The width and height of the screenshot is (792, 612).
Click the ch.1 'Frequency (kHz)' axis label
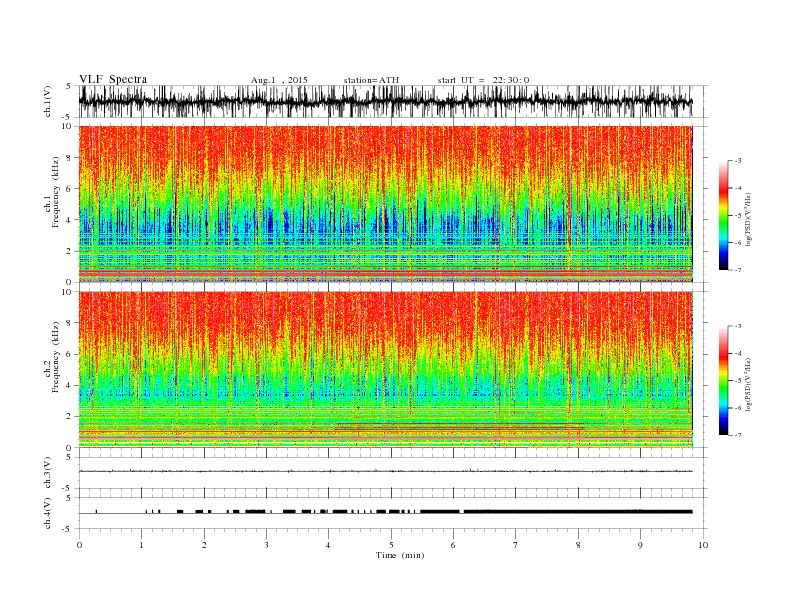point(56,192)
